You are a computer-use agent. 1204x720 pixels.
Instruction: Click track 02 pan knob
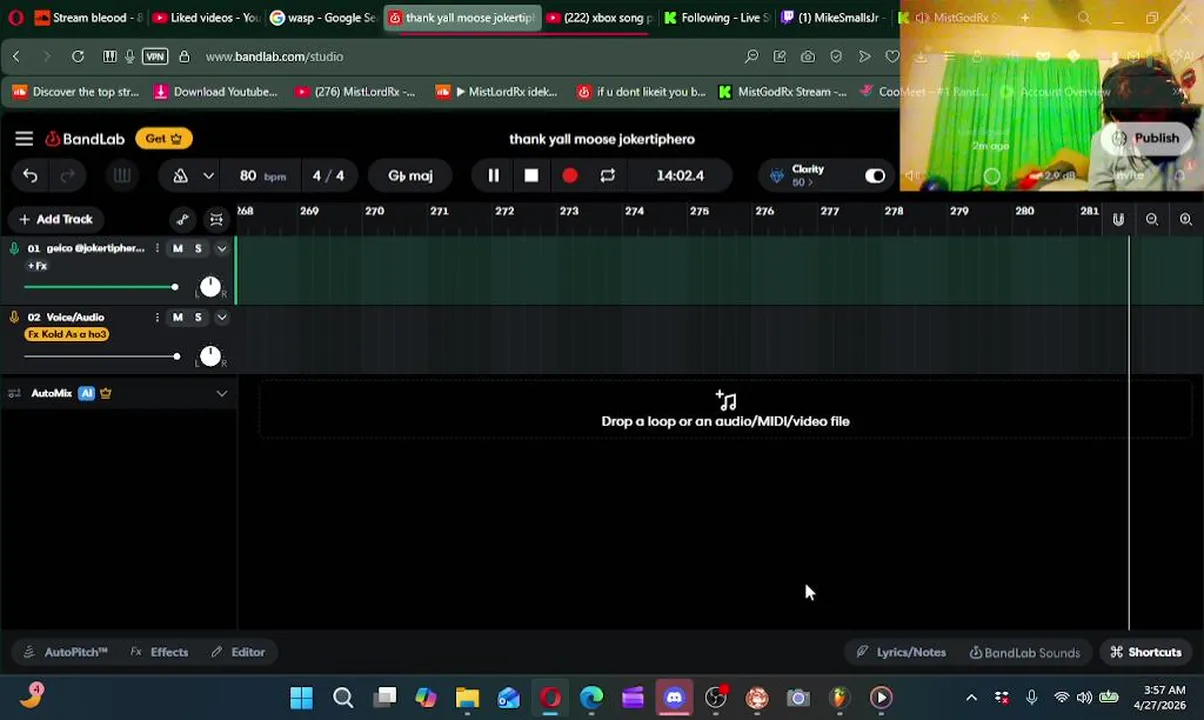(210, 356)
